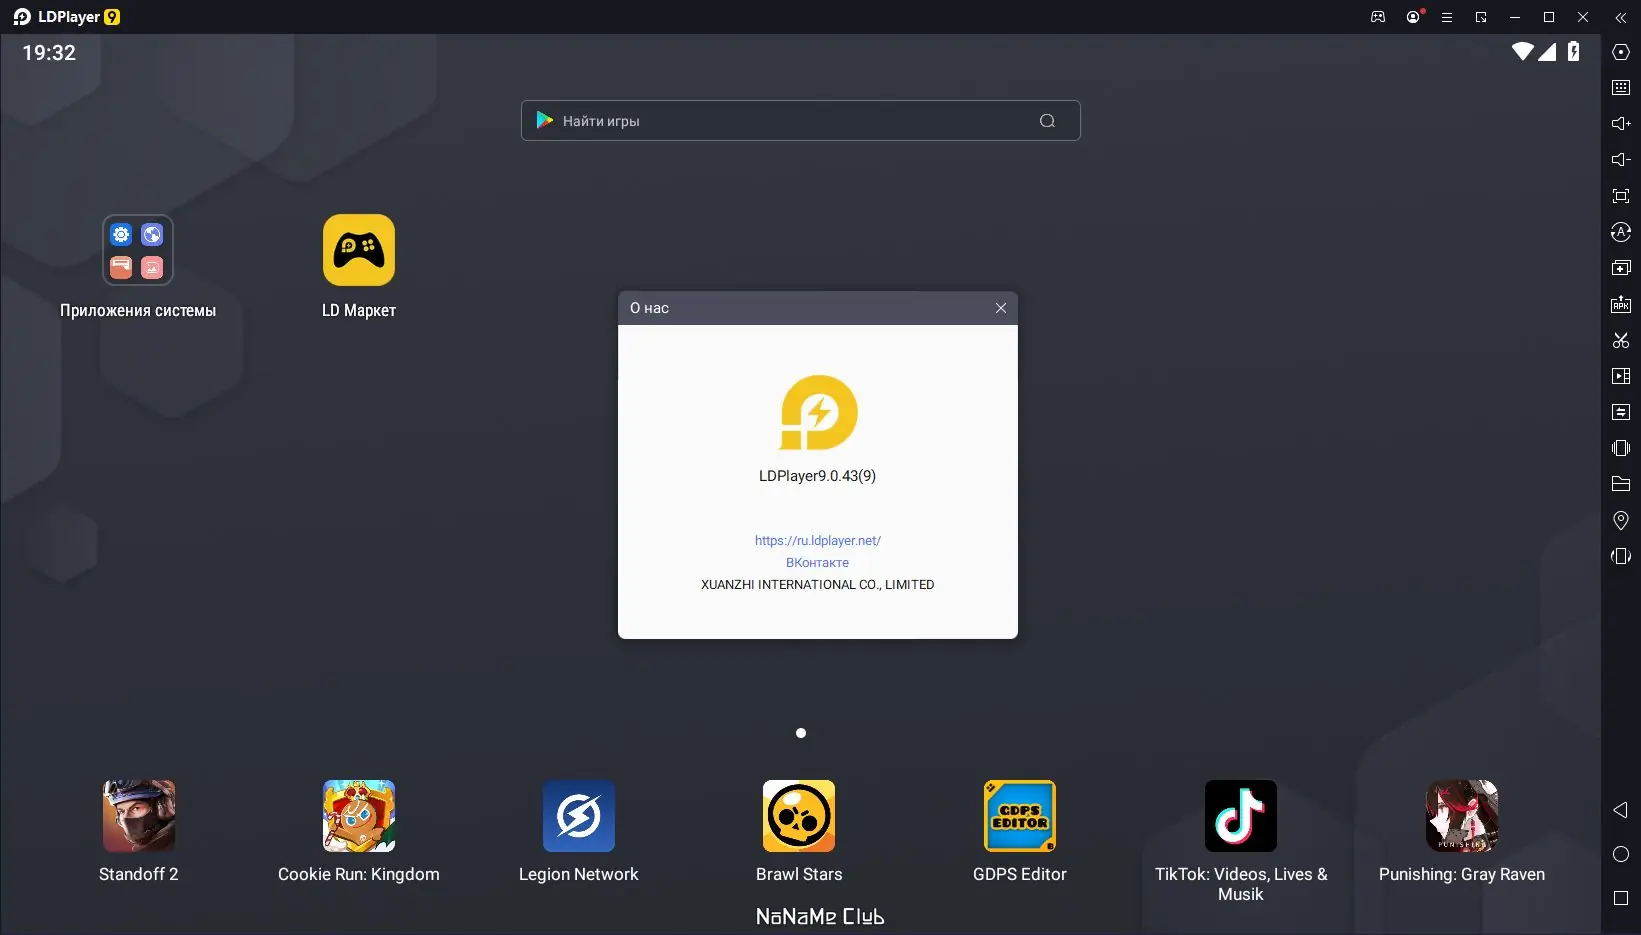Click the magnifier search icon in search bar
The image size is (1641, 935).
coord(1047,121)
